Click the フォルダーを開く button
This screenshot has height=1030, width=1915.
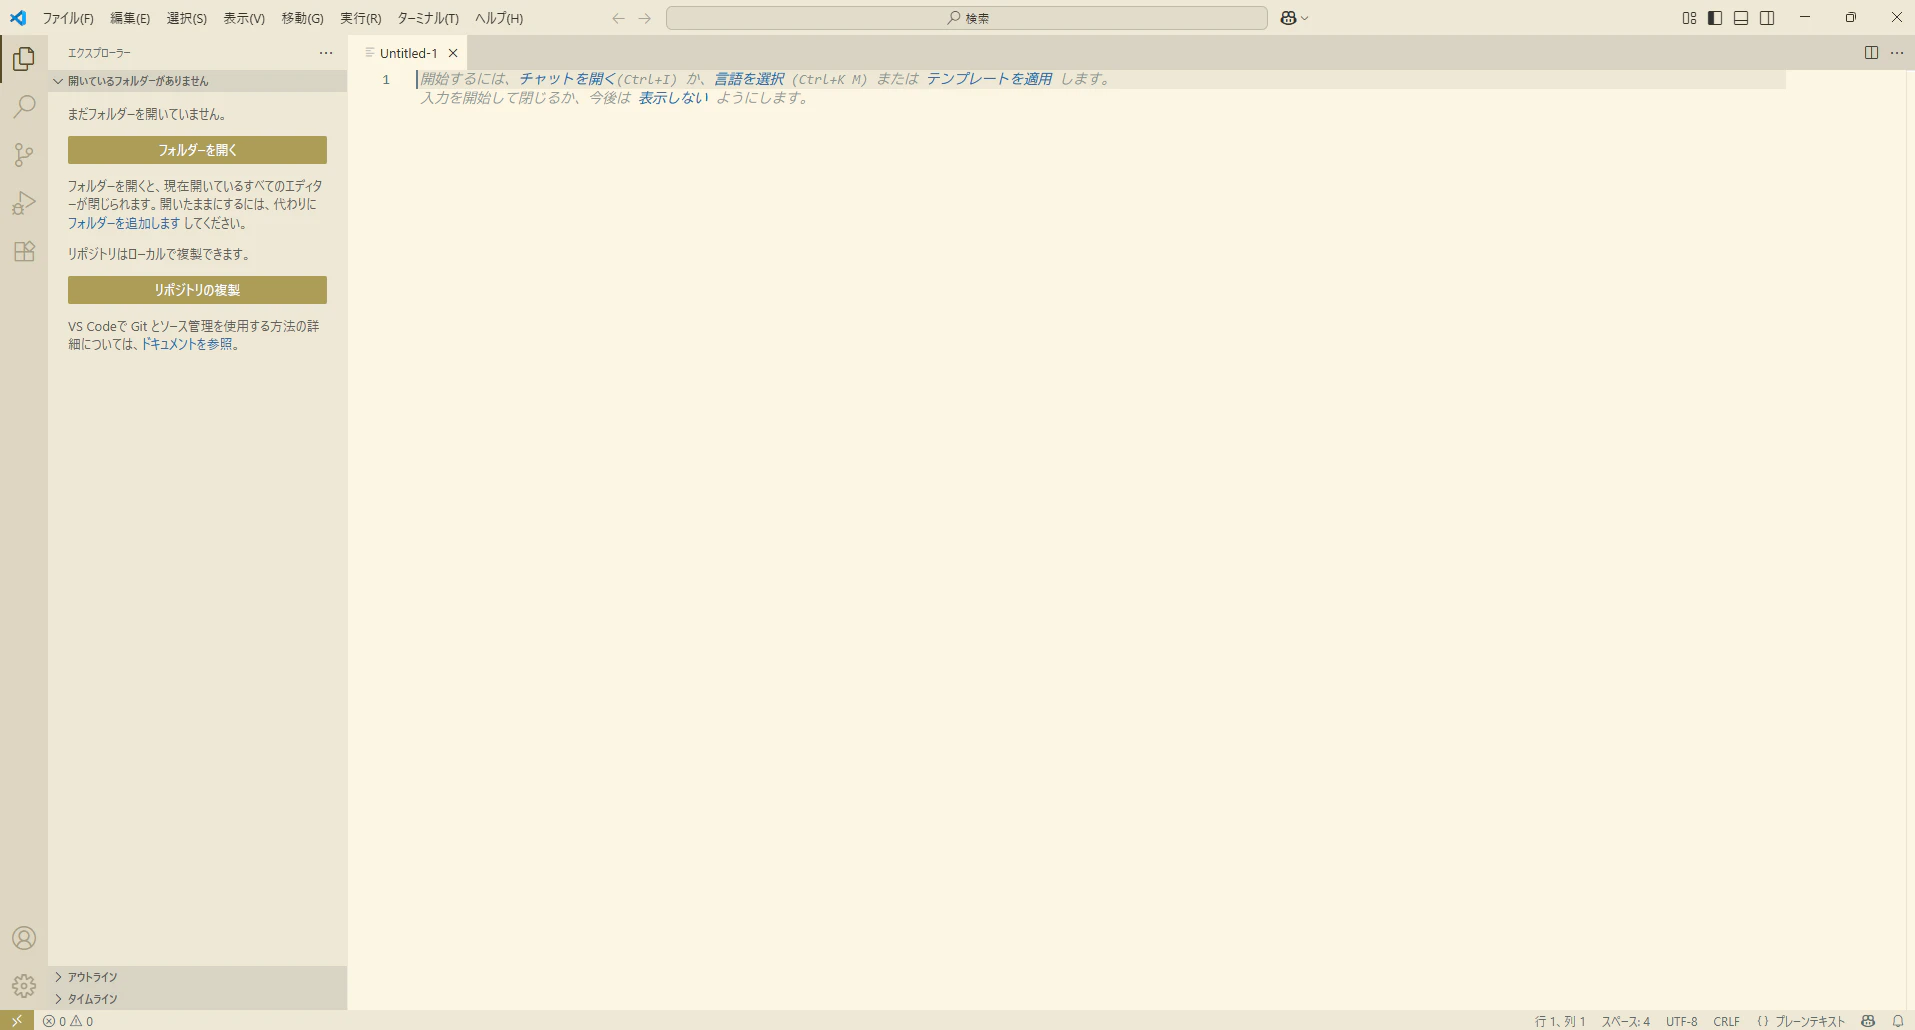pyautogui.click(x=197, y=150)
